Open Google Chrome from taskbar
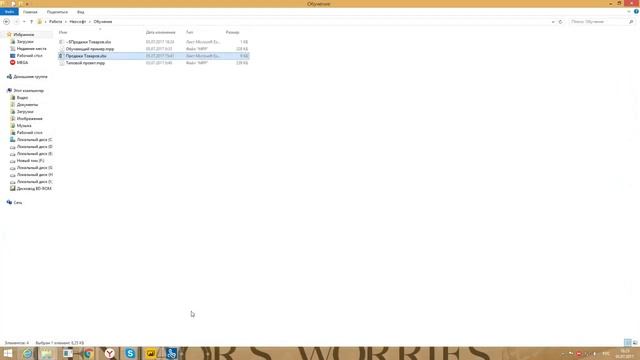This screenshot has width=640, height=360. 87,353
